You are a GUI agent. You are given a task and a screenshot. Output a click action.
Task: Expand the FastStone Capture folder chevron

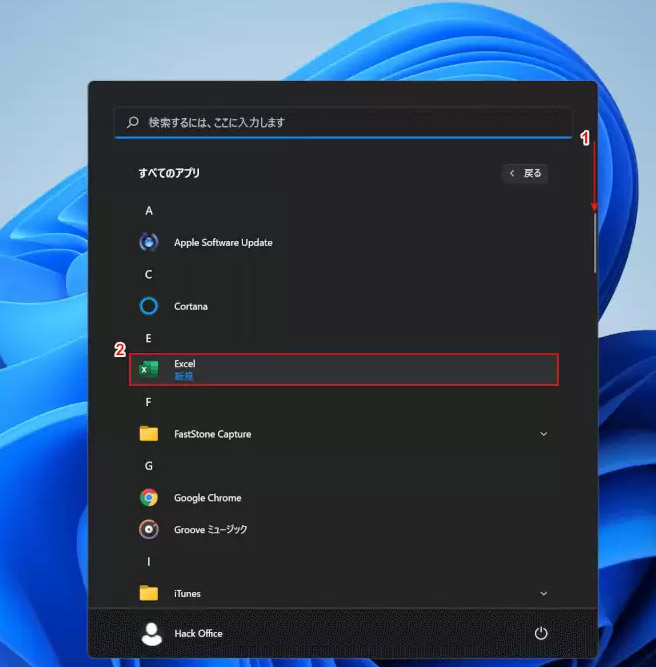coord(544,434)
